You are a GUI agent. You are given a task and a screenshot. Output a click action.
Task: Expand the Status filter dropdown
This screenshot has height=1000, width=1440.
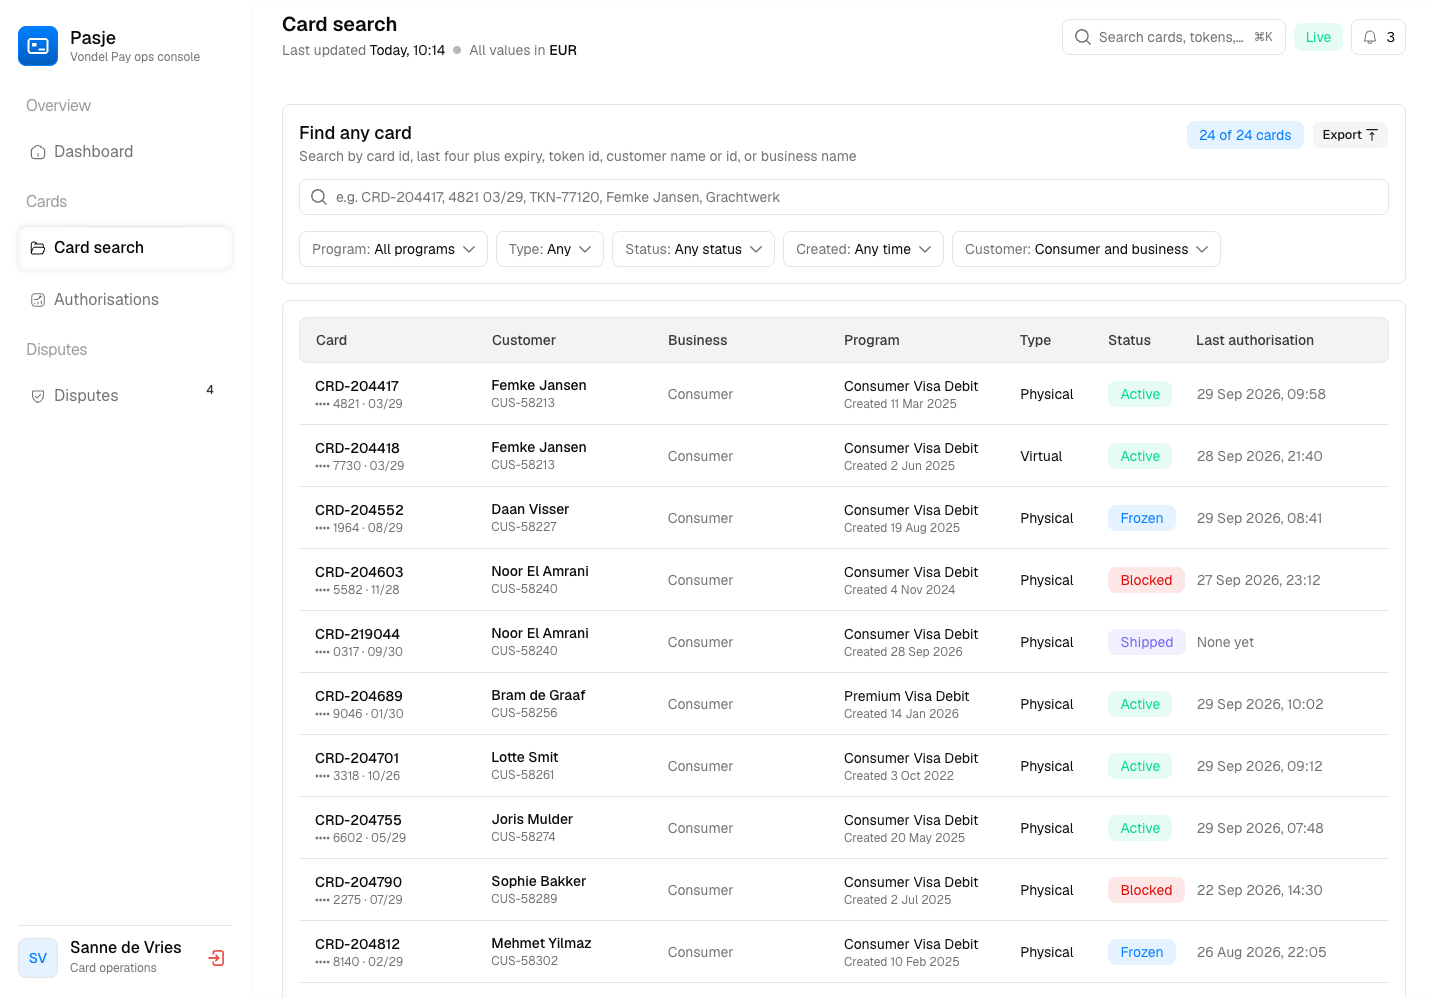694,249
